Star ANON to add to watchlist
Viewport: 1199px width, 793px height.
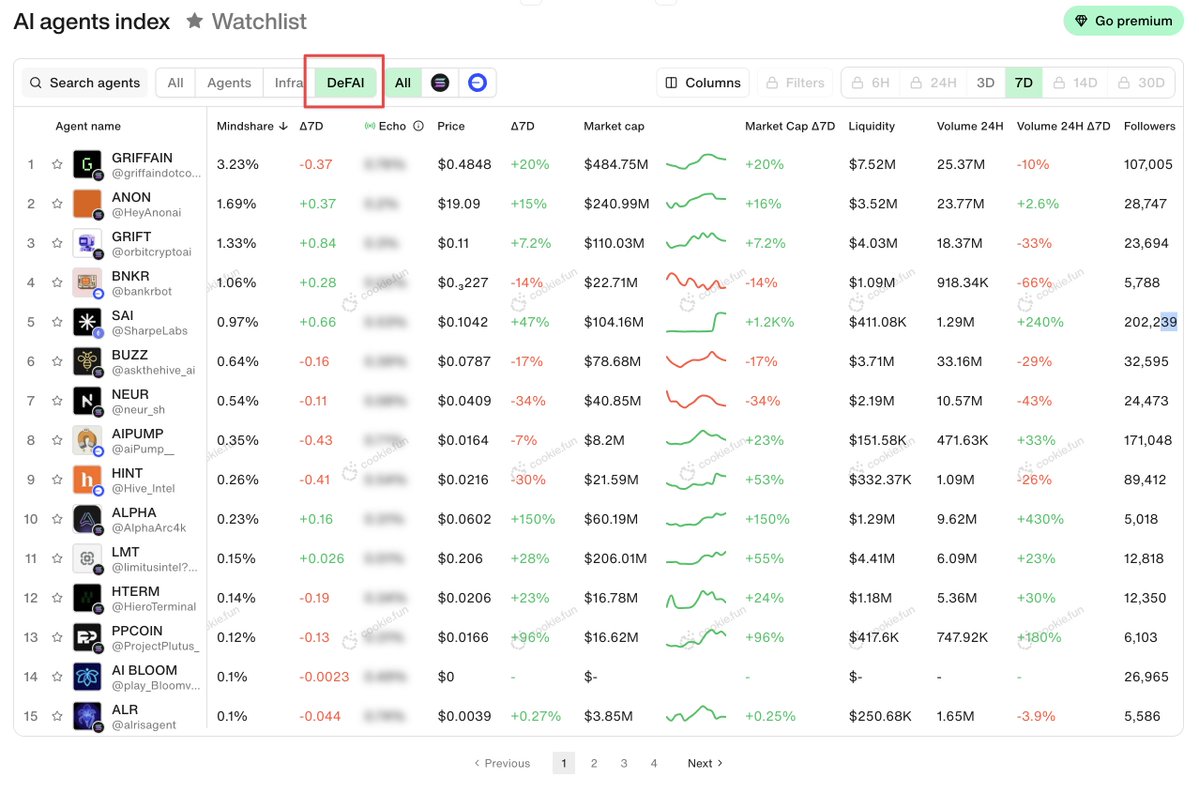57,204
